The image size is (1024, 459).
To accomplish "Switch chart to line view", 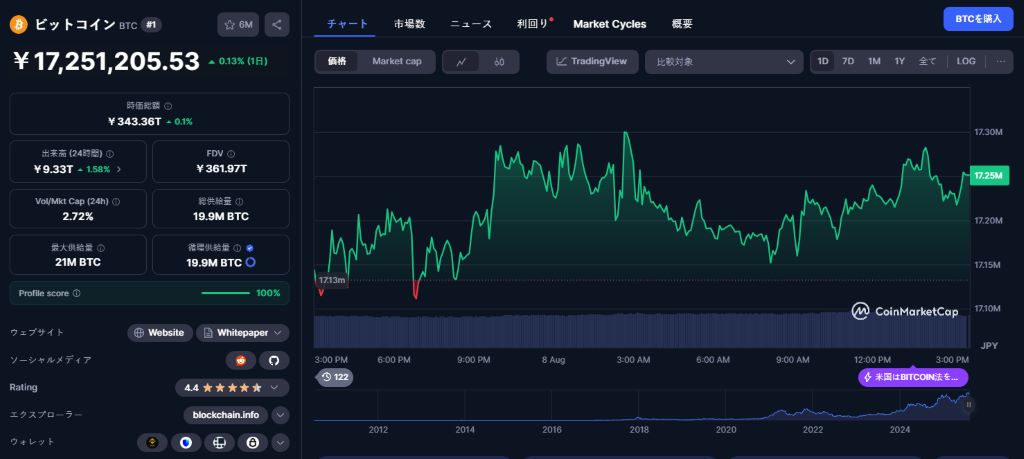I will [x=461, y=62].
